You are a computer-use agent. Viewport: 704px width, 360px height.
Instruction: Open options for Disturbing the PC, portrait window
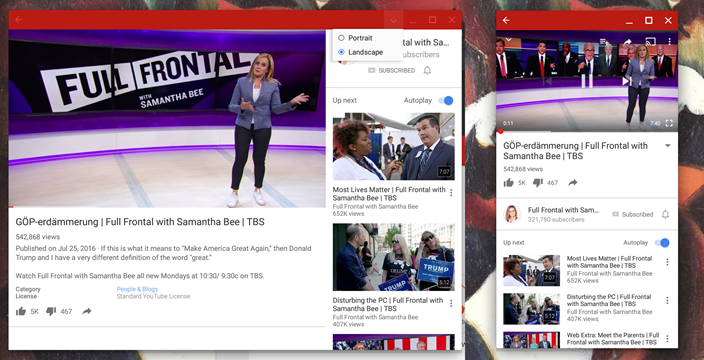pos(667,300)
